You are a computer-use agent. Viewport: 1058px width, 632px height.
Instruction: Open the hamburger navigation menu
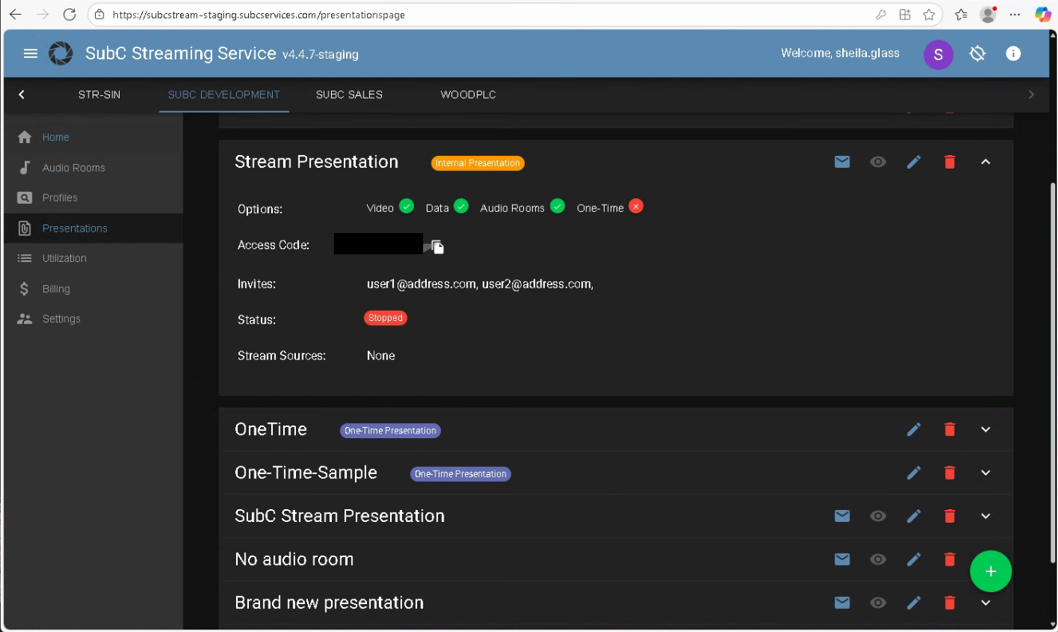click(x=30, y=54)
